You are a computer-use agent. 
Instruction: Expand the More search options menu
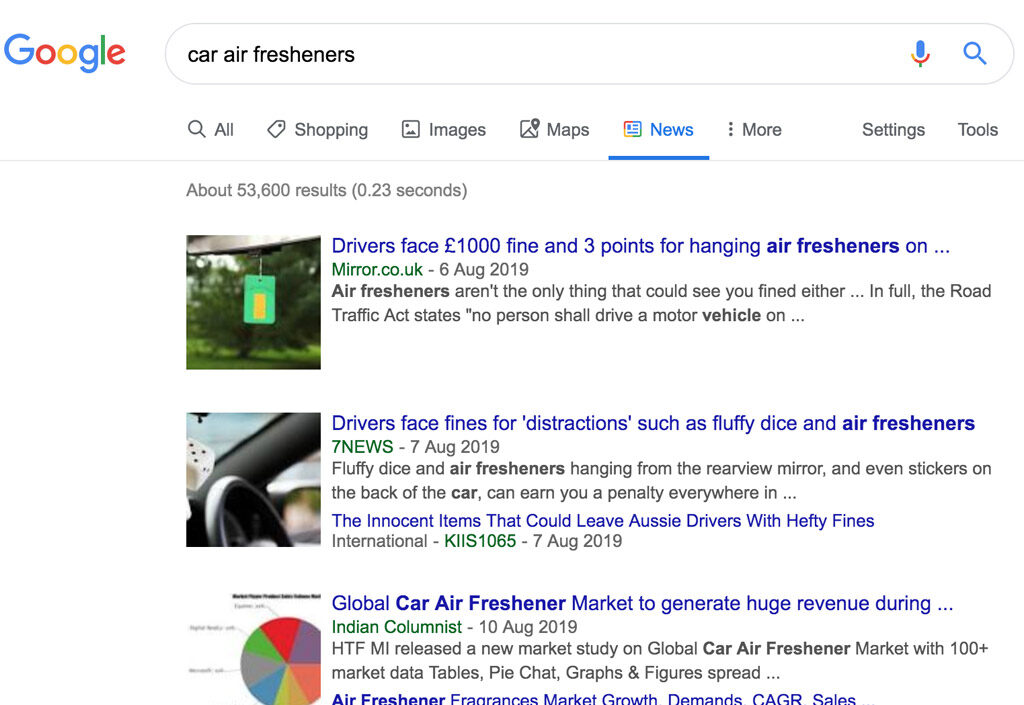coord(754,129)
